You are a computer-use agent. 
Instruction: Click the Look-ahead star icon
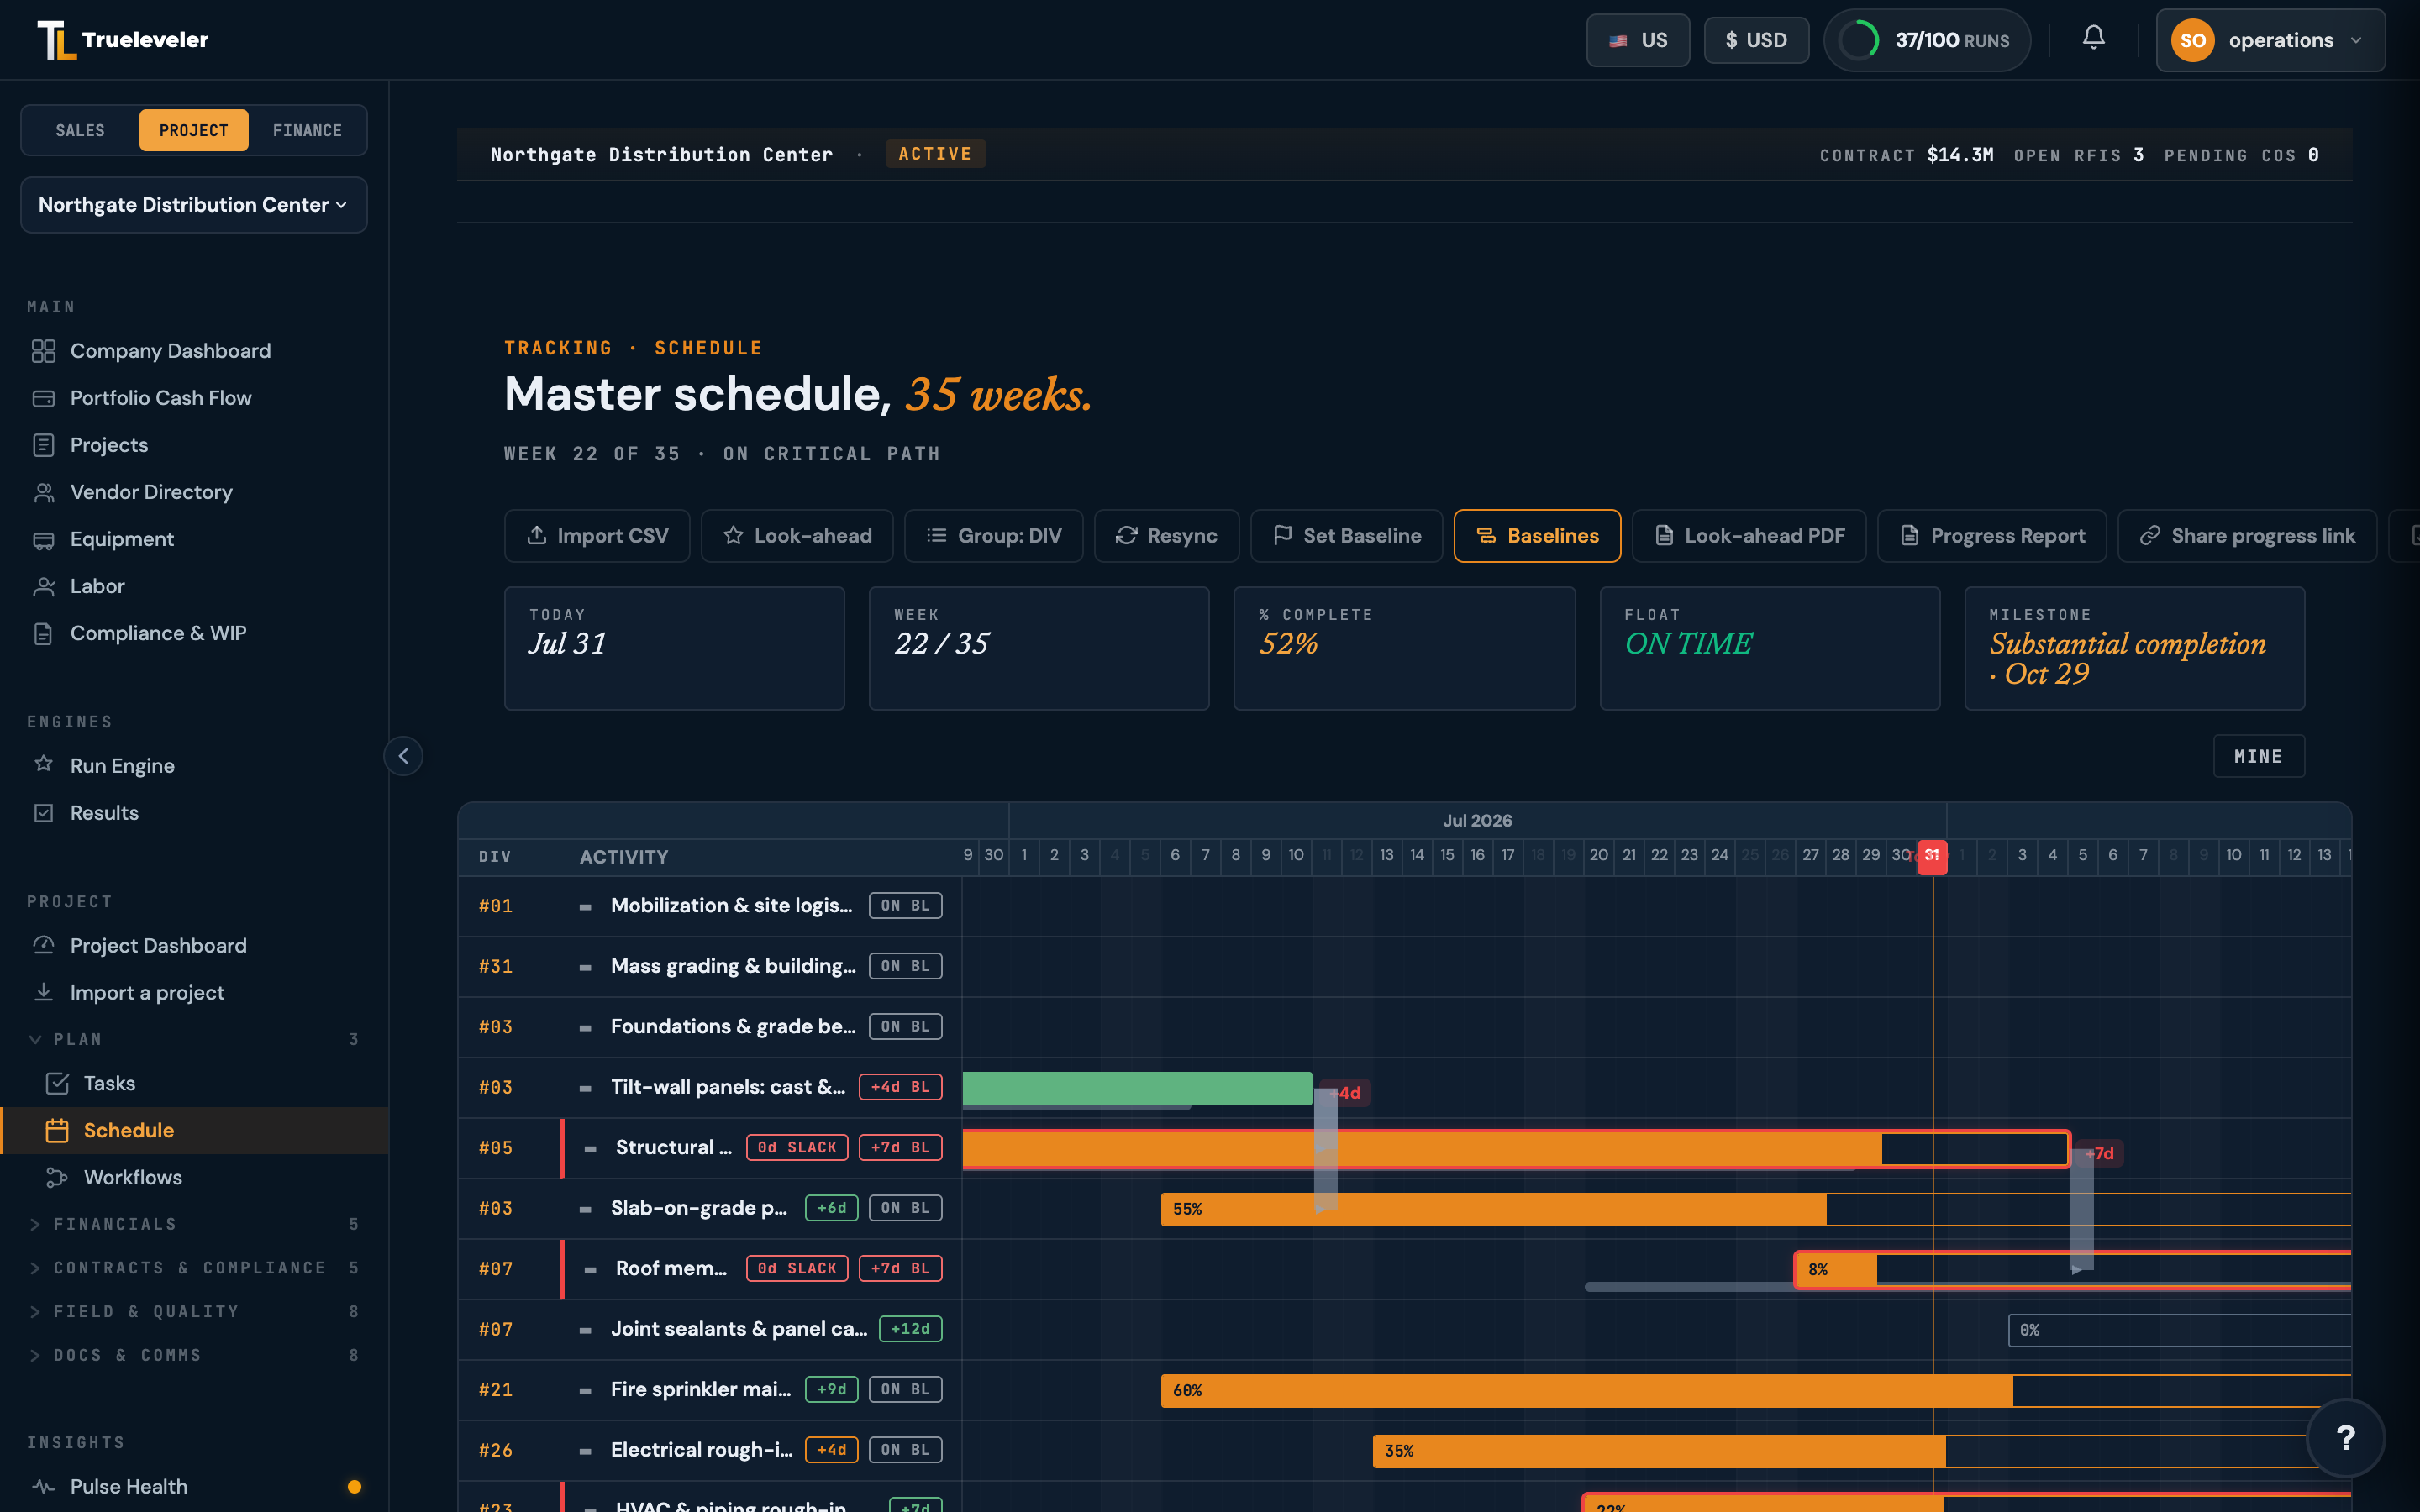(x=733, y=535)
